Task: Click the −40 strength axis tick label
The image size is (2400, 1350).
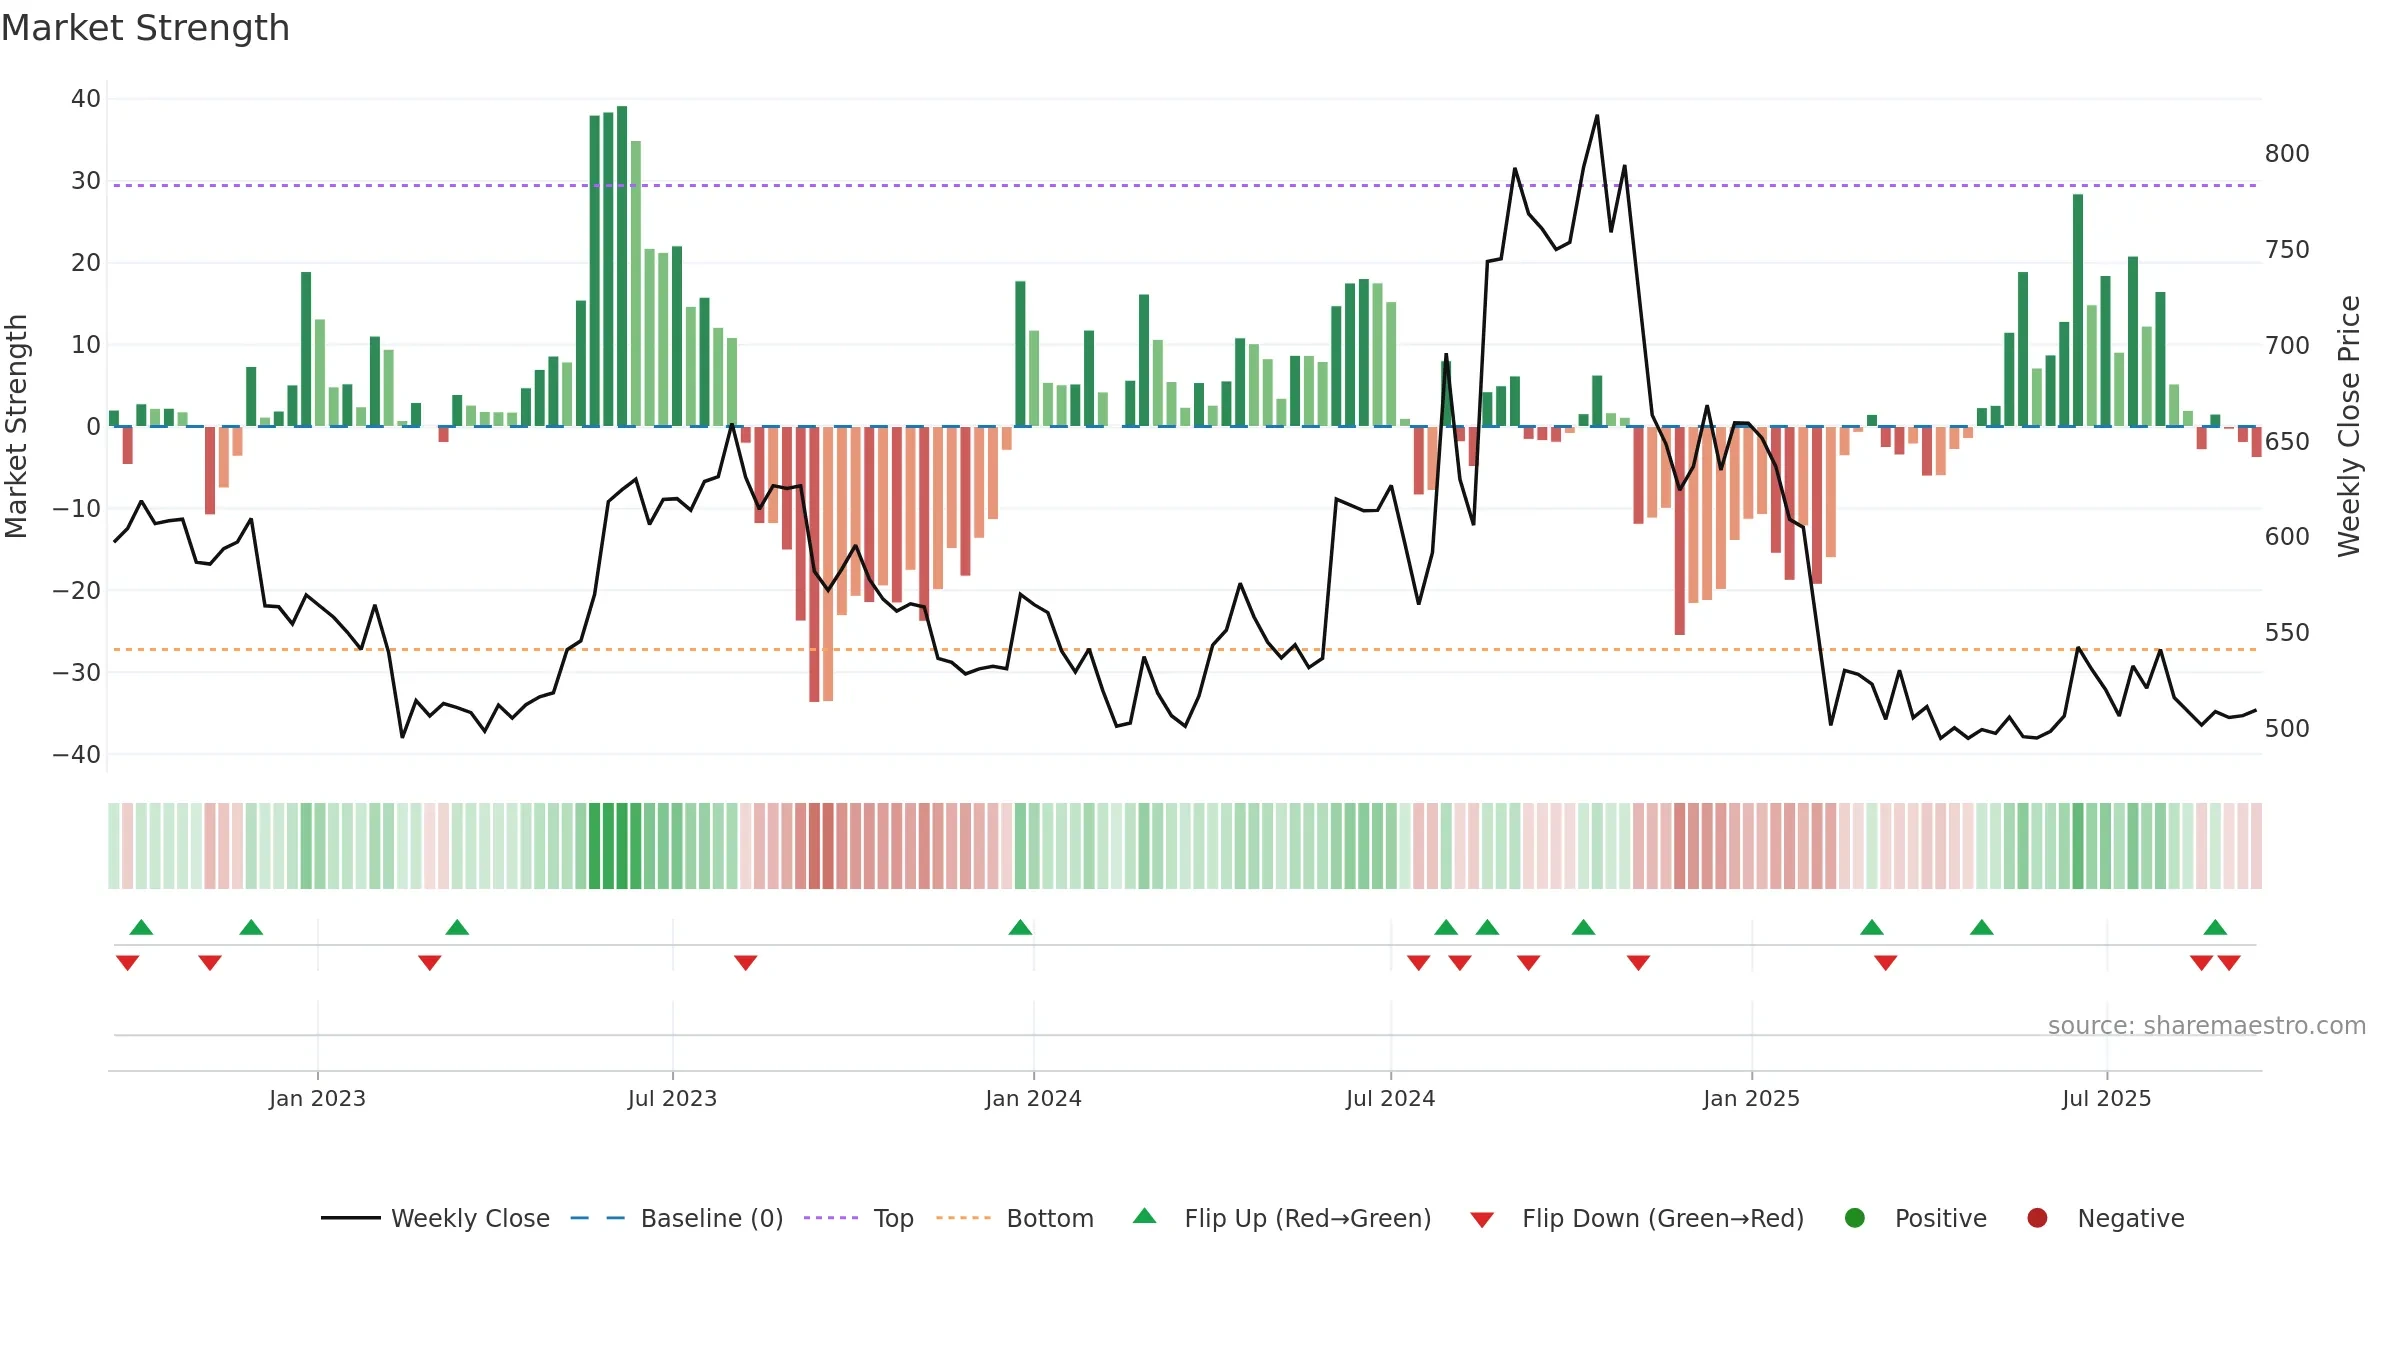Action: pyautogui.click(x=77, y=755)
